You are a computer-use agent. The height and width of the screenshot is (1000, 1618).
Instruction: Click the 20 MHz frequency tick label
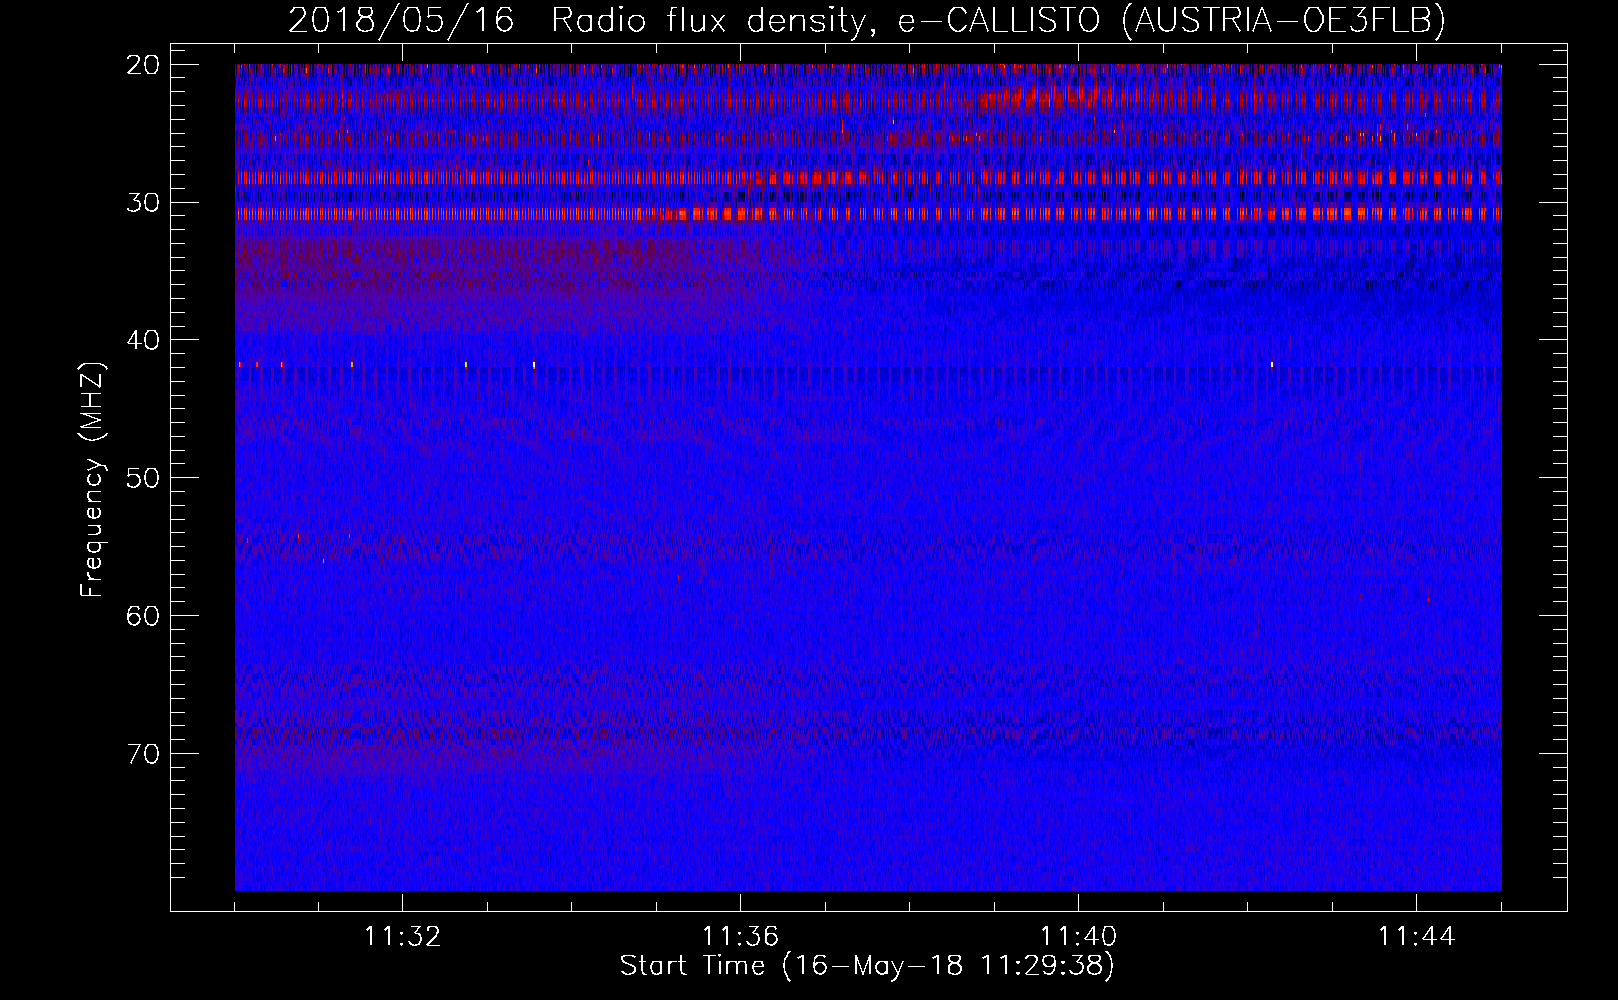(143, 65)
